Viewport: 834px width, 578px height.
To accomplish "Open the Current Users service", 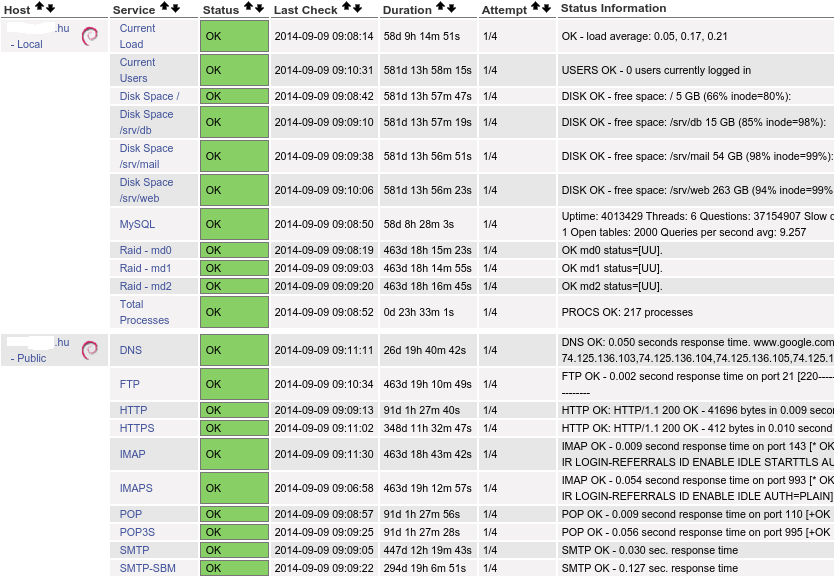I will 137,70.
